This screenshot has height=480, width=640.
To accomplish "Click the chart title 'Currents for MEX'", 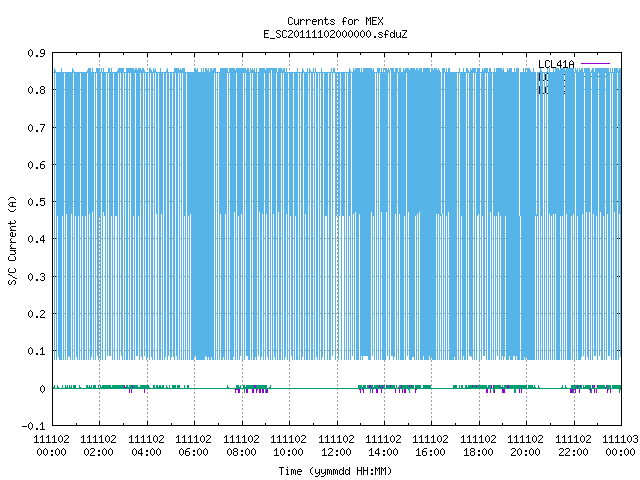I will click(335, 21).
